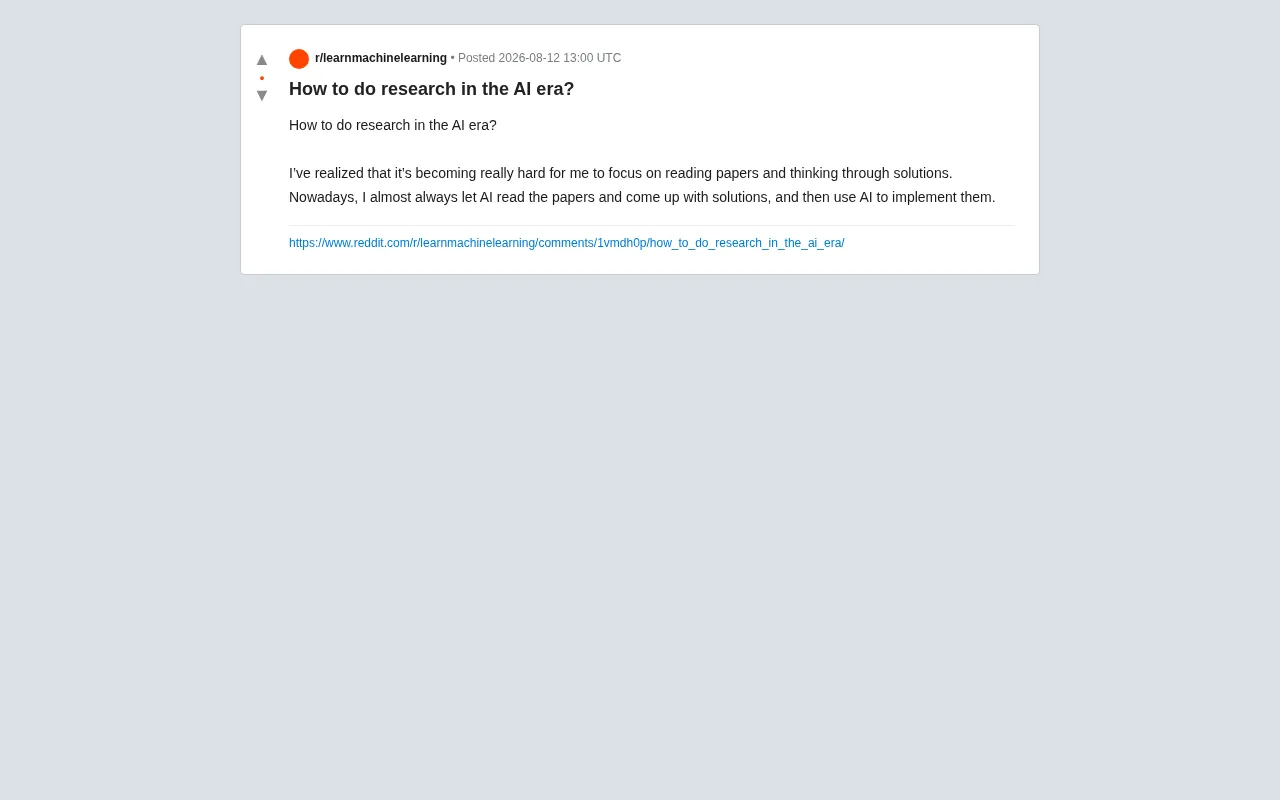Viewport: 1280px width, 800px height.
Task: Click the sentence starting "Nowadays, I almost always"
Action: click(642, 197)
